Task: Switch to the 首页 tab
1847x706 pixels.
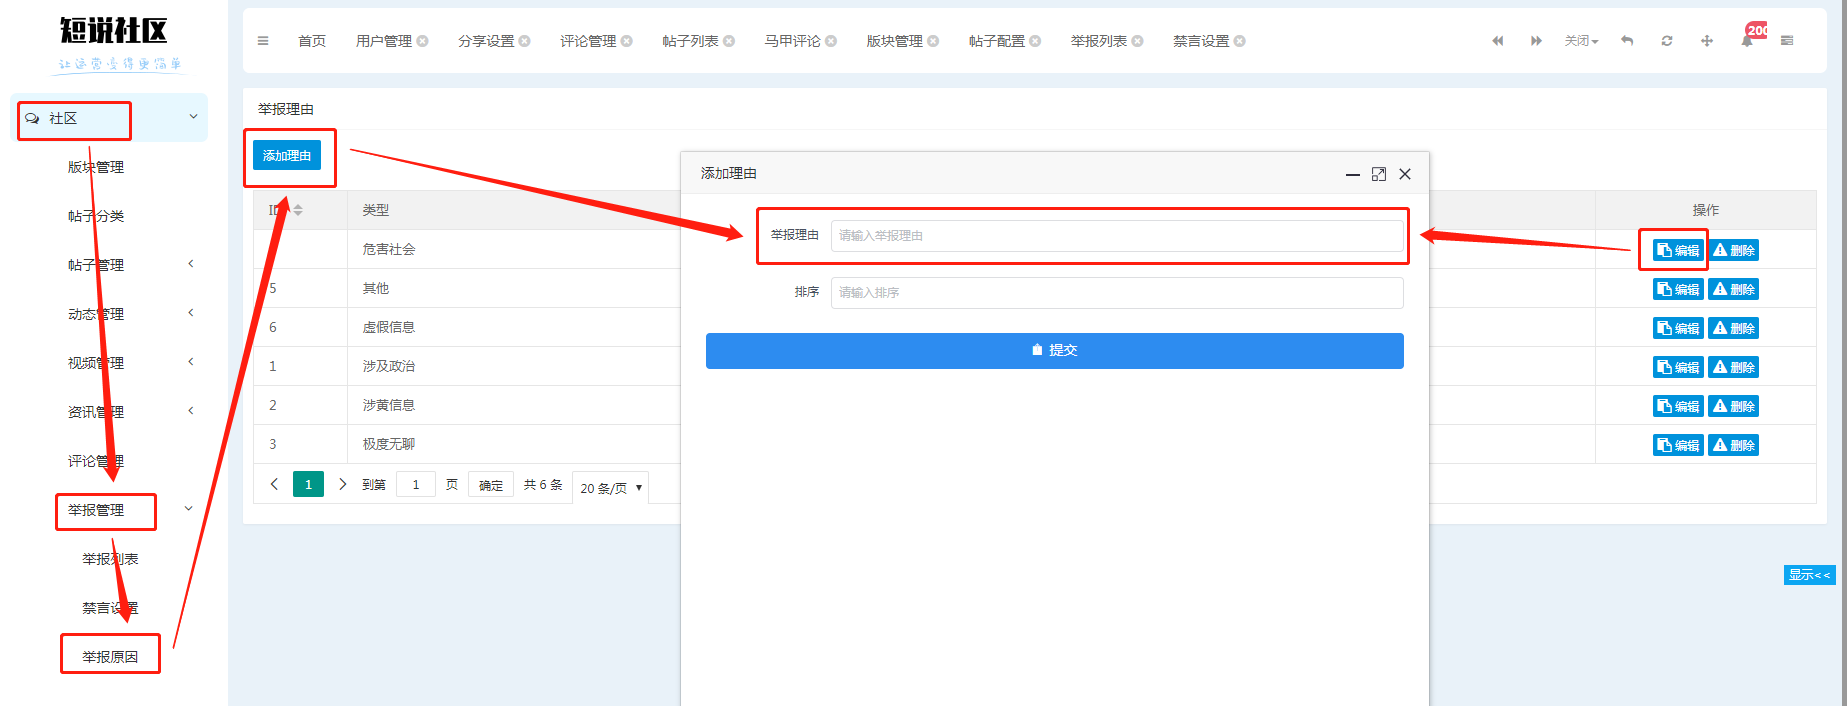Action: pyautogui.click(x=312, y=41)
